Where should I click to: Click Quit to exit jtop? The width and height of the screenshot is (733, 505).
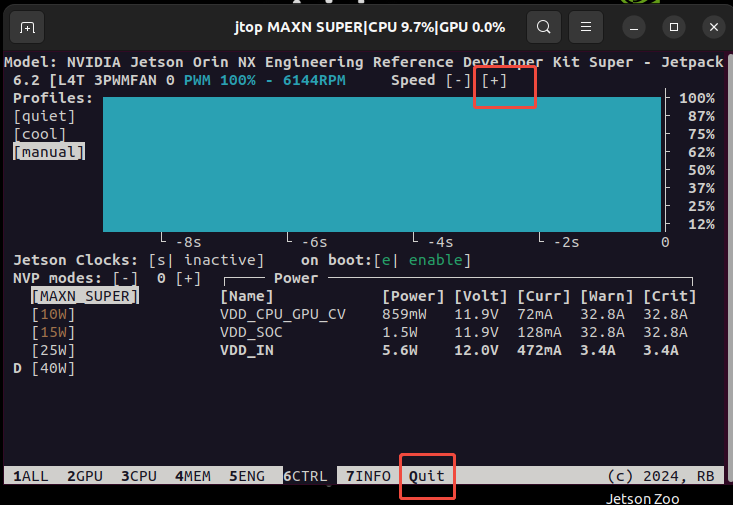coord(427,476)
